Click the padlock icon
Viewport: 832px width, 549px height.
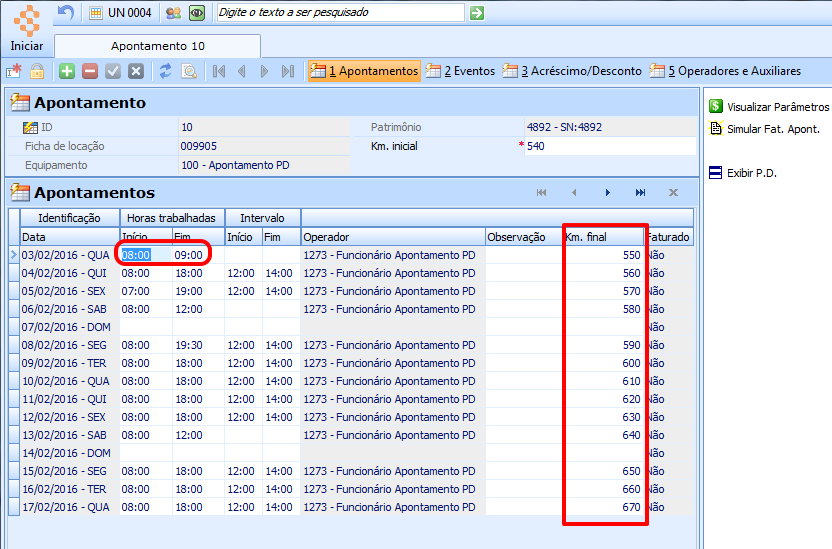coord(37,71)
